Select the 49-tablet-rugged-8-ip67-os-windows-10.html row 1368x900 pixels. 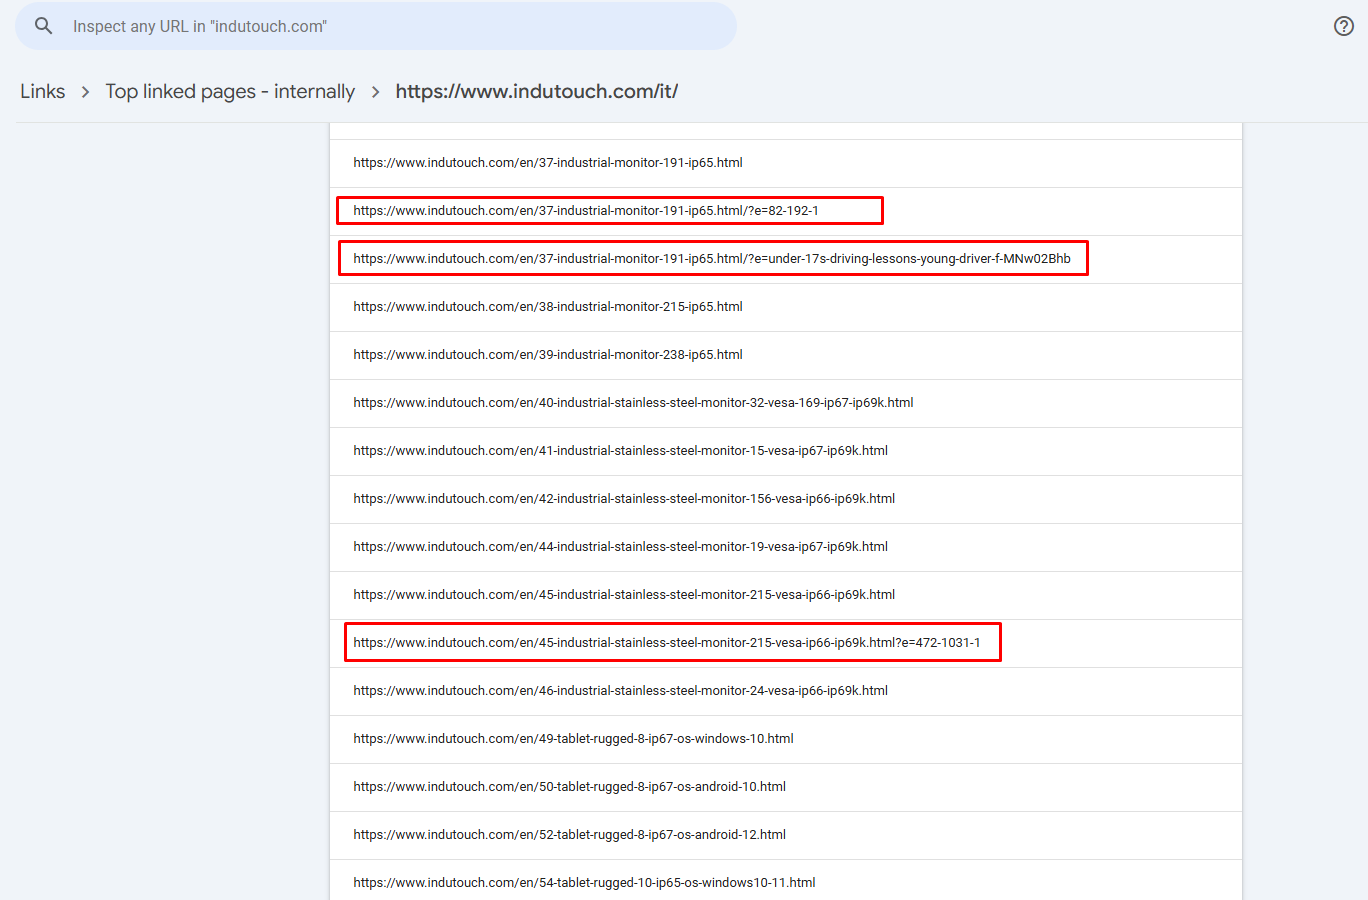click(786, 739)
